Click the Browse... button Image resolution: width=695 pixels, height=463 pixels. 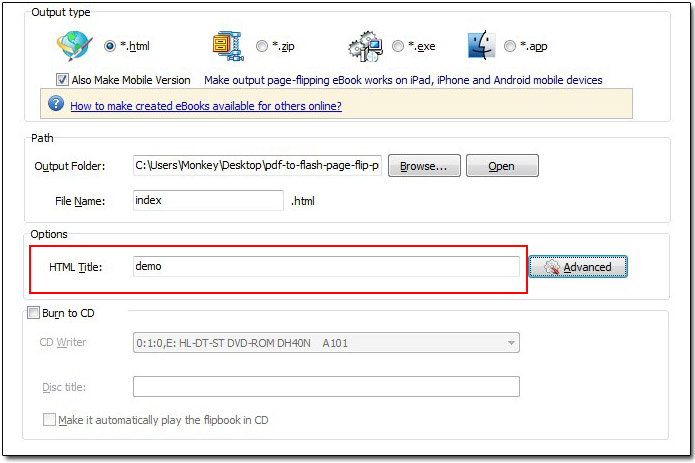[x=424, y=166]
